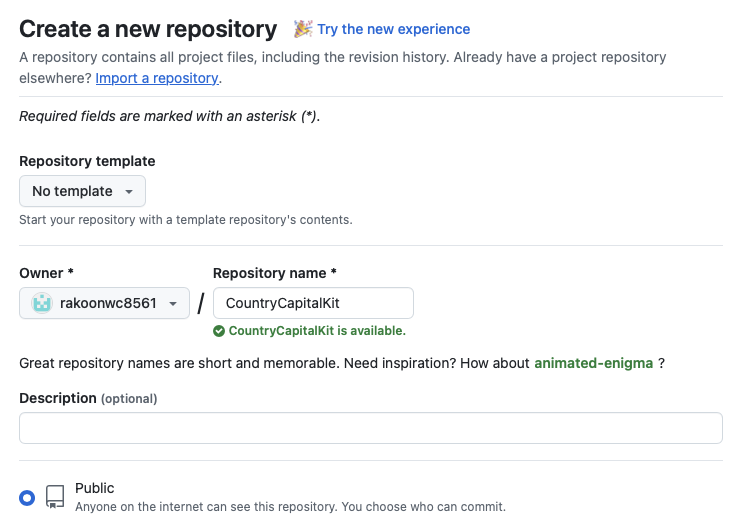Click the 'Anyone on the internet' description text
The image size is (740, 527).
coord(290,507)
